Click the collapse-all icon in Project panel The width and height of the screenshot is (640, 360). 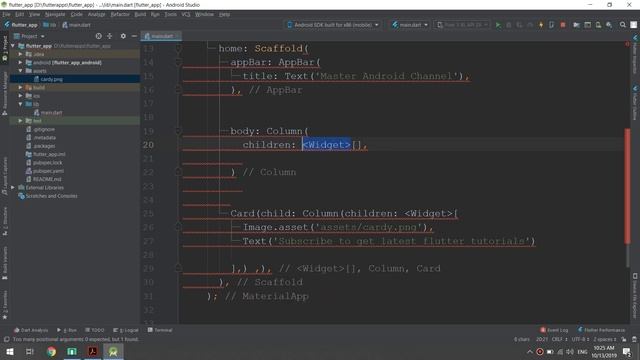point(109,36)
